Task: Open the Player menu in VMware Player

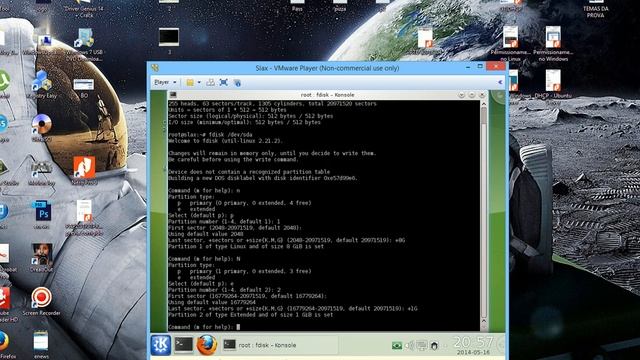Action: (x=165, y=82)
